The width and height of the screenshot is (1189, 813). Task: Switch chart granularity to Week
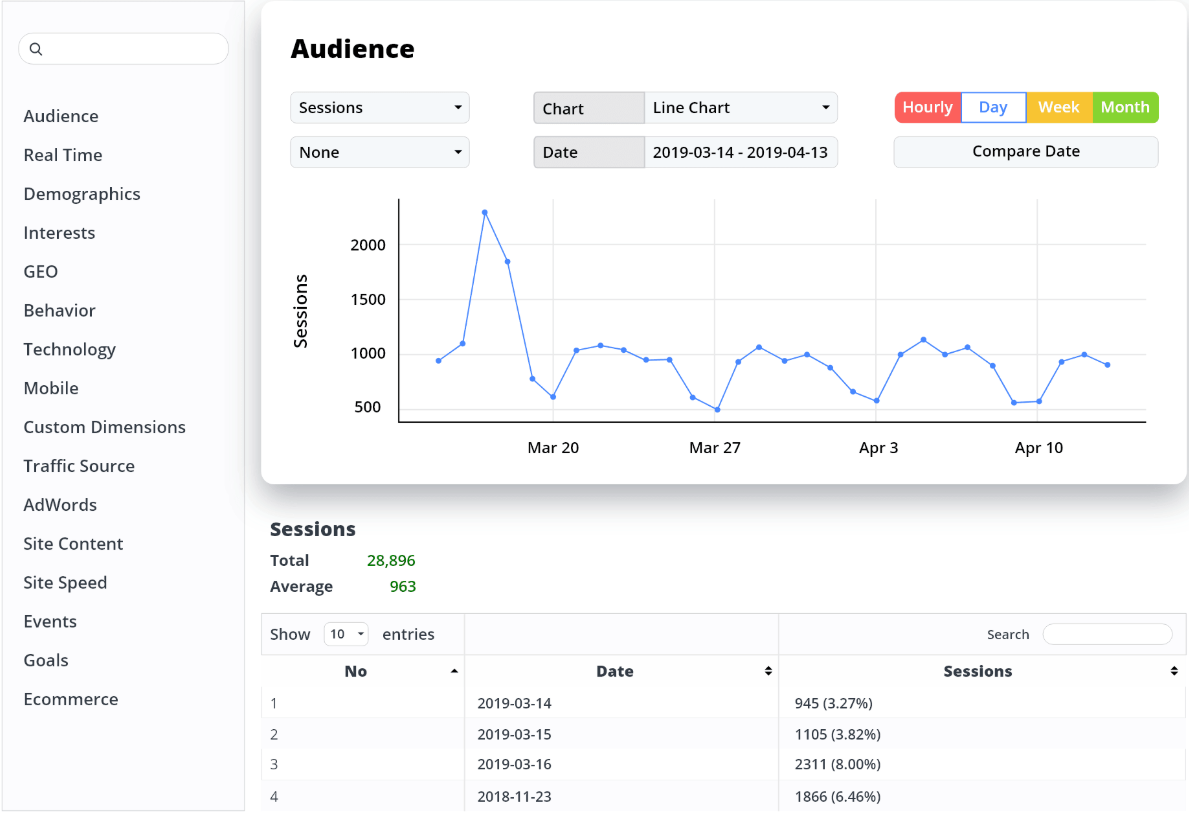[x=1059, y=108]
